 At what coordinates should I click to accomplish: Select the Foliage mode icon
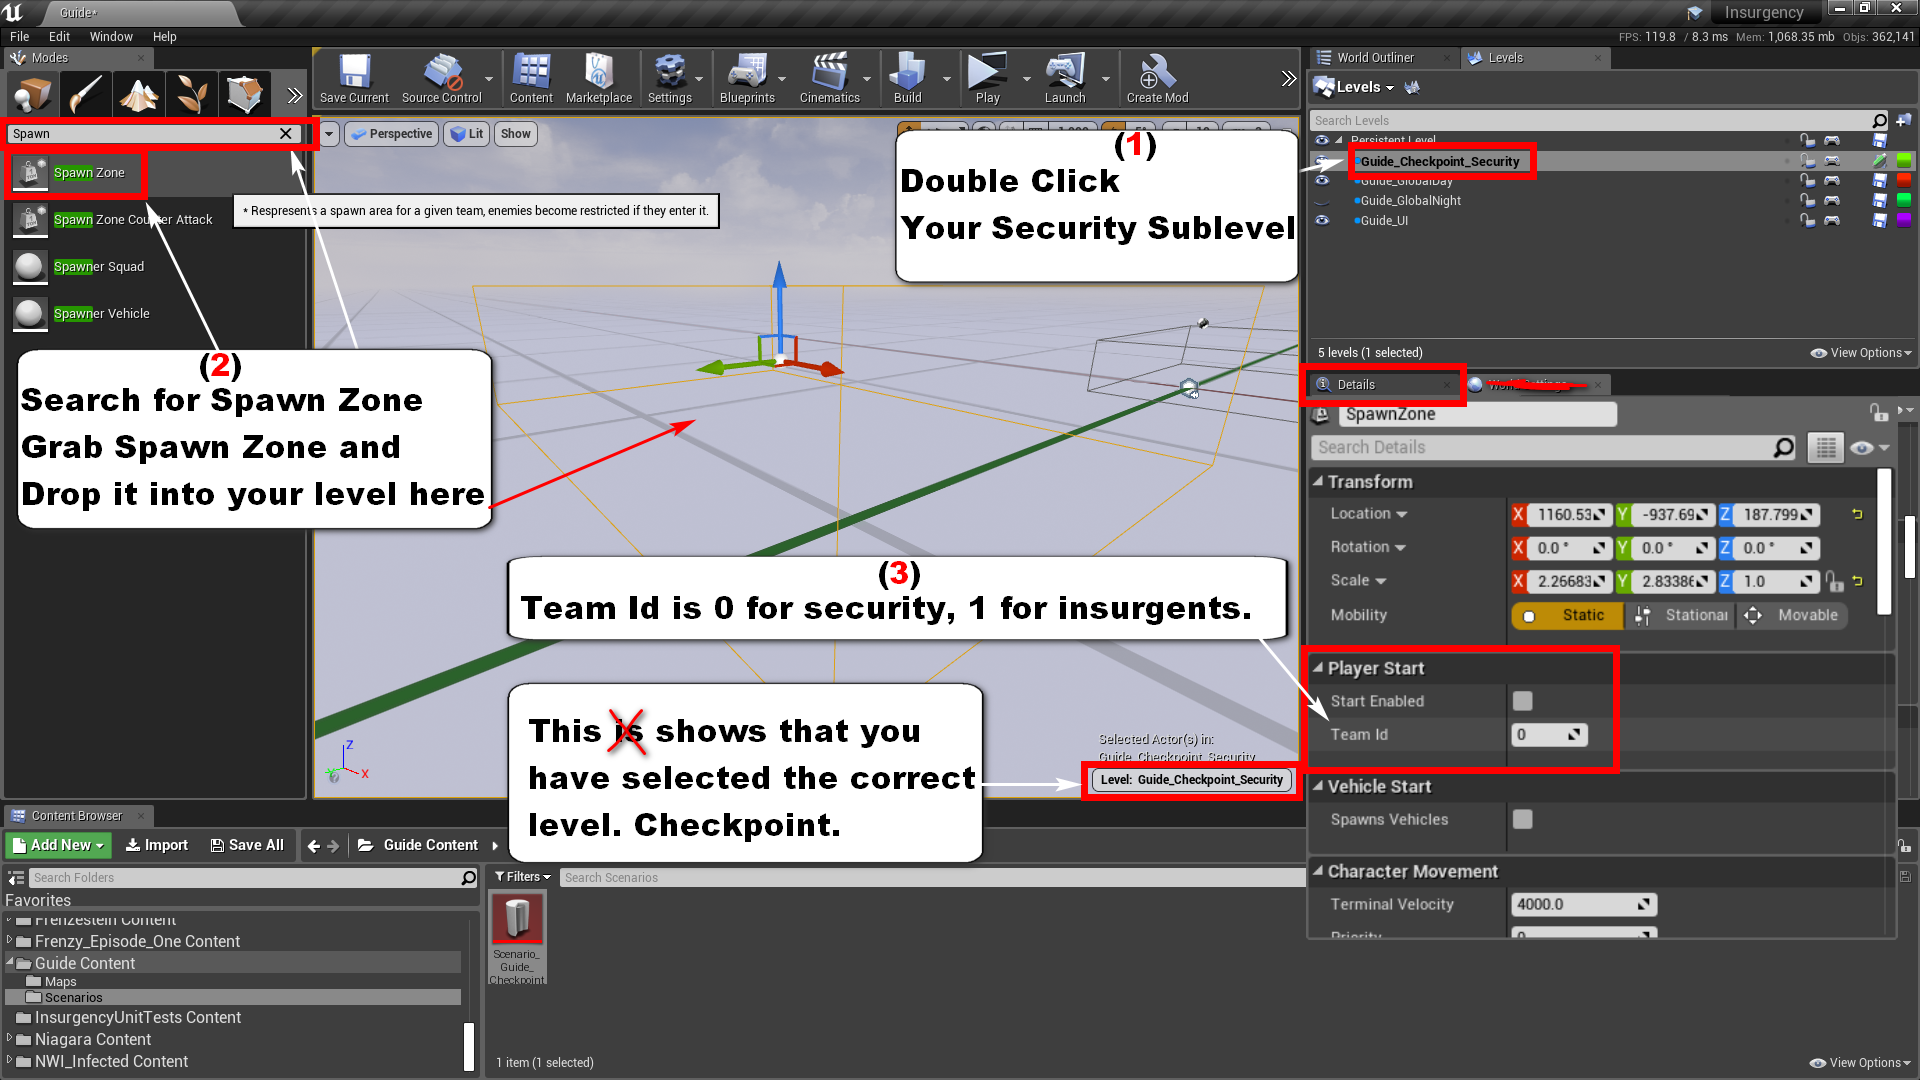(x=191, y=96)
